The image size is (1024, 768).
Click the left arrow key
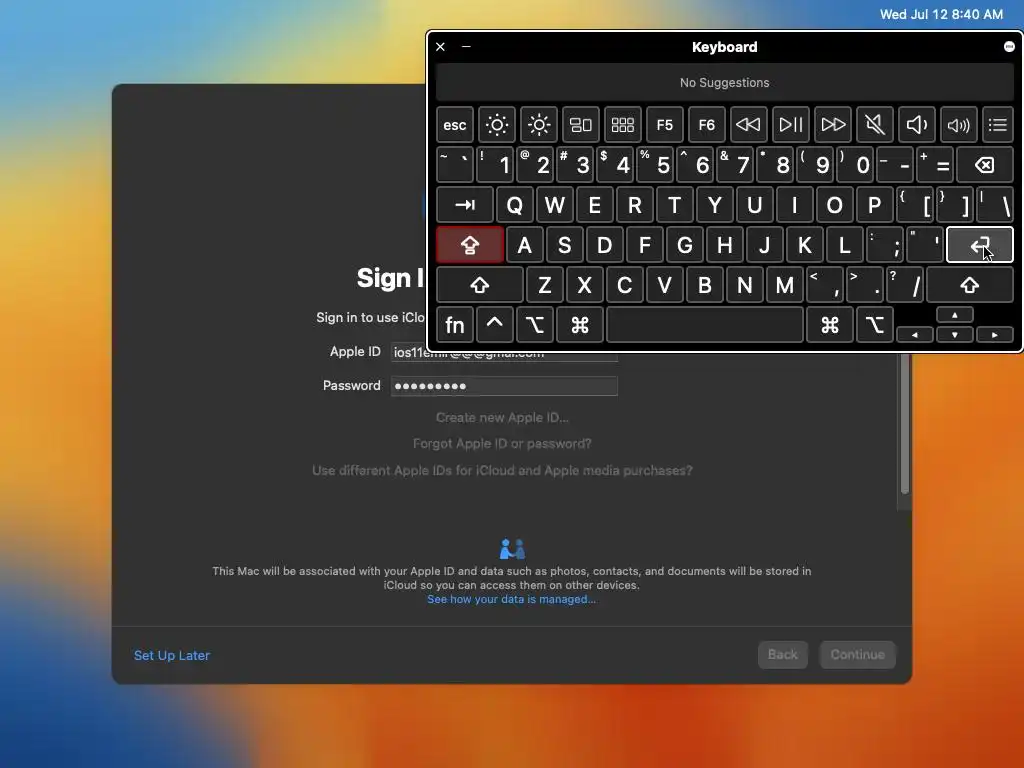pos(915,334)
